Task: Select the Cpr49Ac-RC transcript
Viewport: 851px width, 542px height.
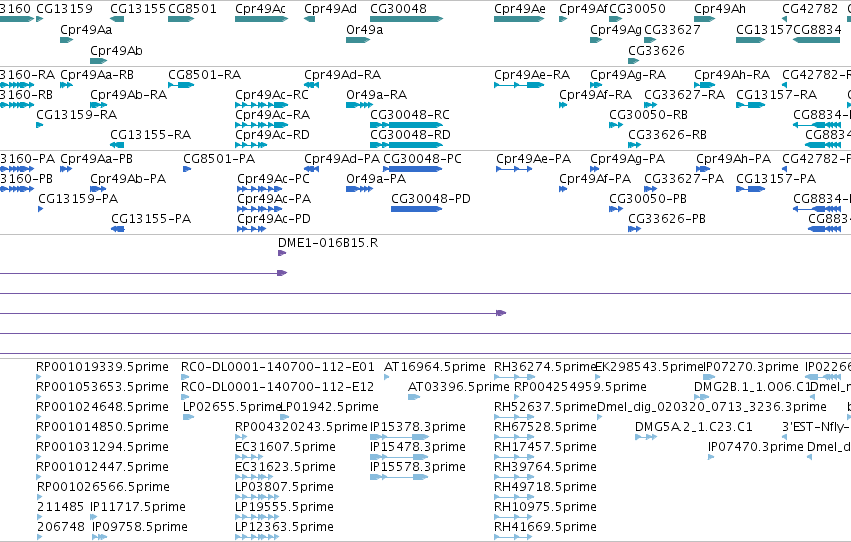Action: click(x=261, y=105)
